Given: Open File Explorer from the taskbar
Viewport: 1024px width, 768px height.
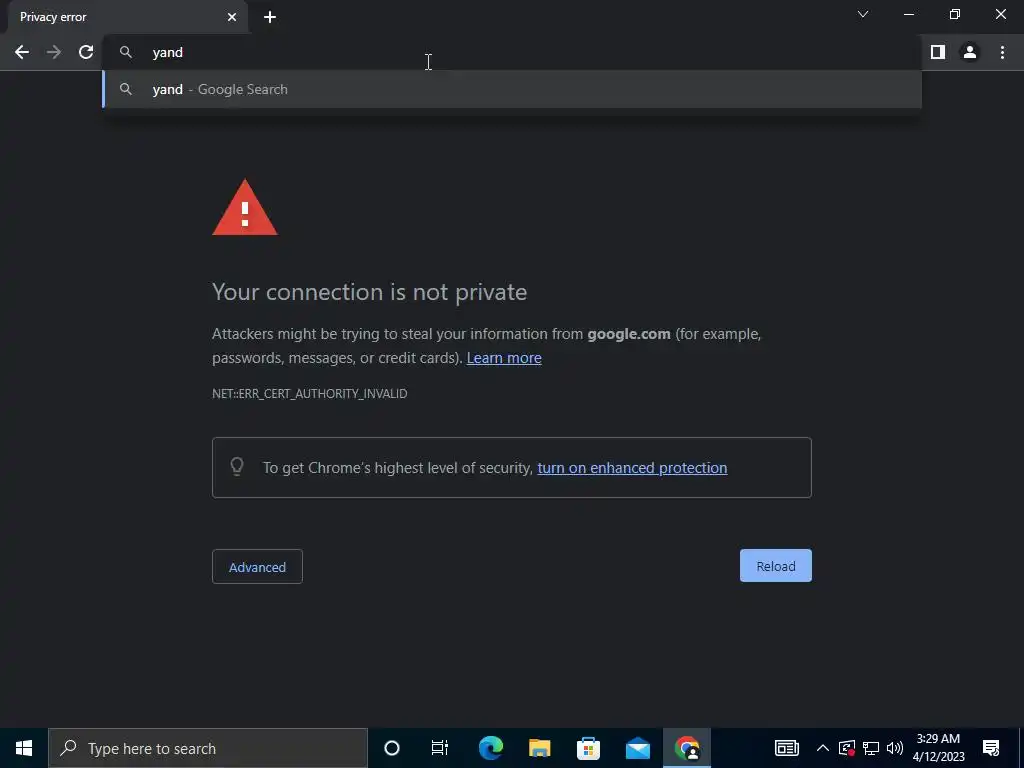Looking at the screenshot, I should [539, 748].
